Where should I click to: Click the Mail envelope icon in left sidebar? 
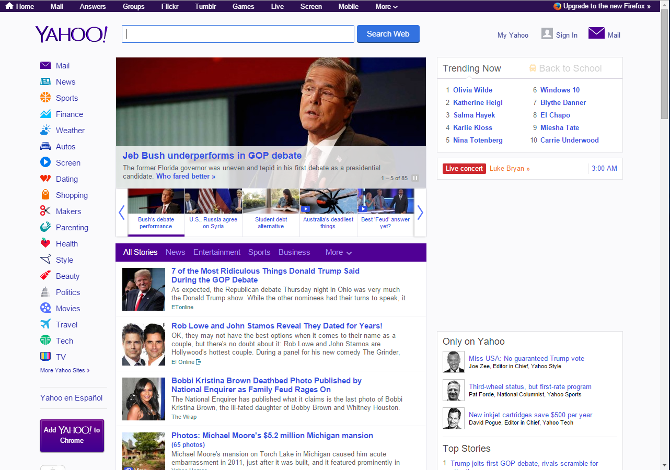pyautogui.click(x=46, y=66)
